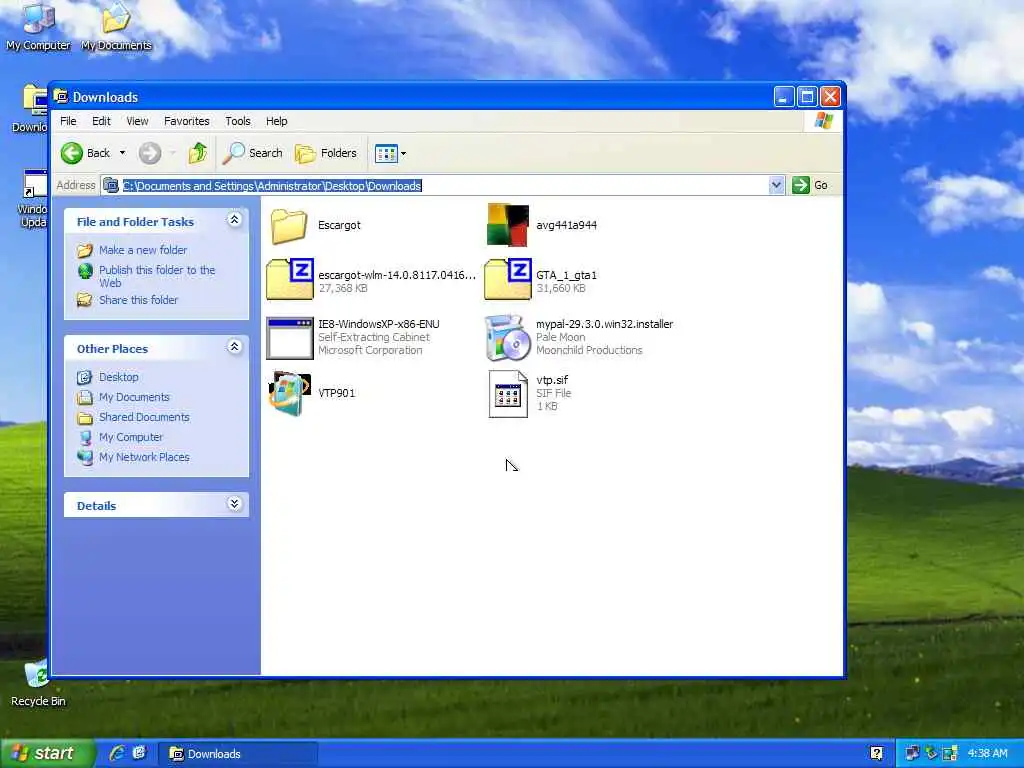Click Publish this folder to the Web
1024x768 pixels.
pos(157,276)
